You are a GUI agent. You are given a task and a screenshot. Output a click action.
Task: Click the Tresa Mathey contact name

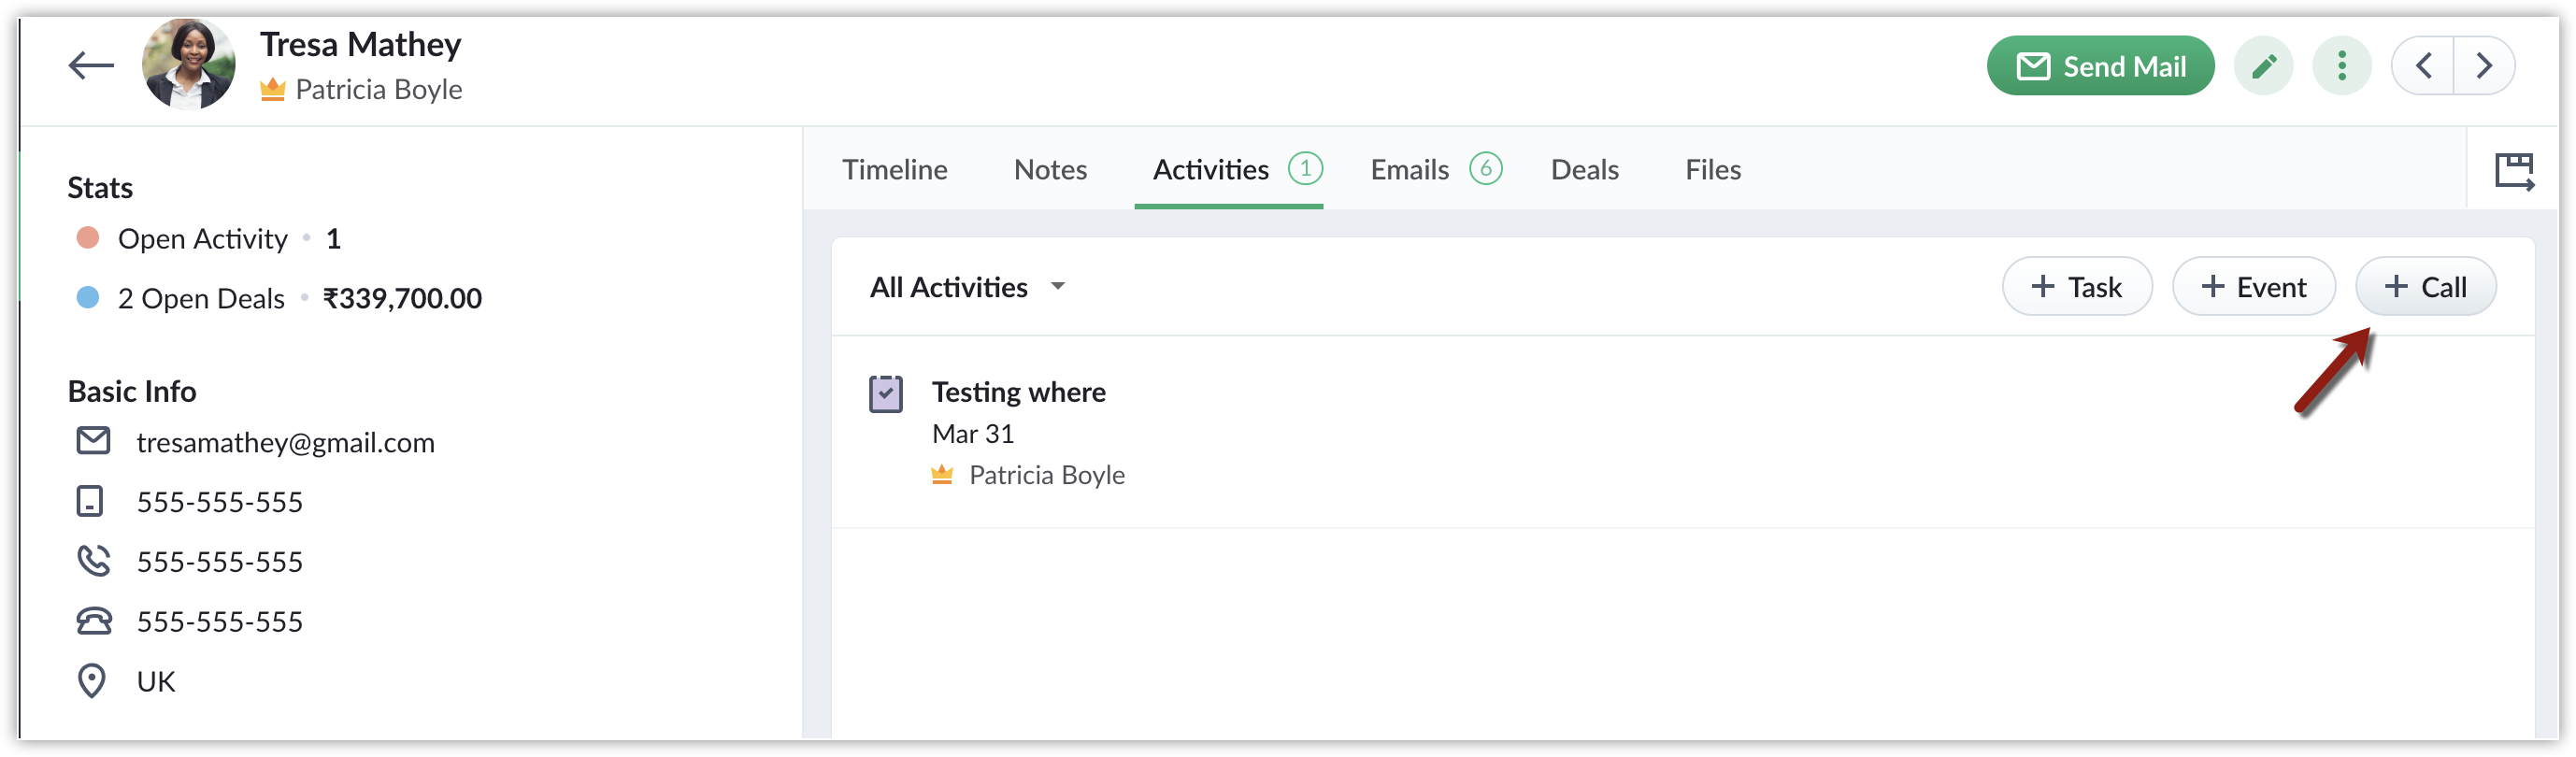pos(360,45)
